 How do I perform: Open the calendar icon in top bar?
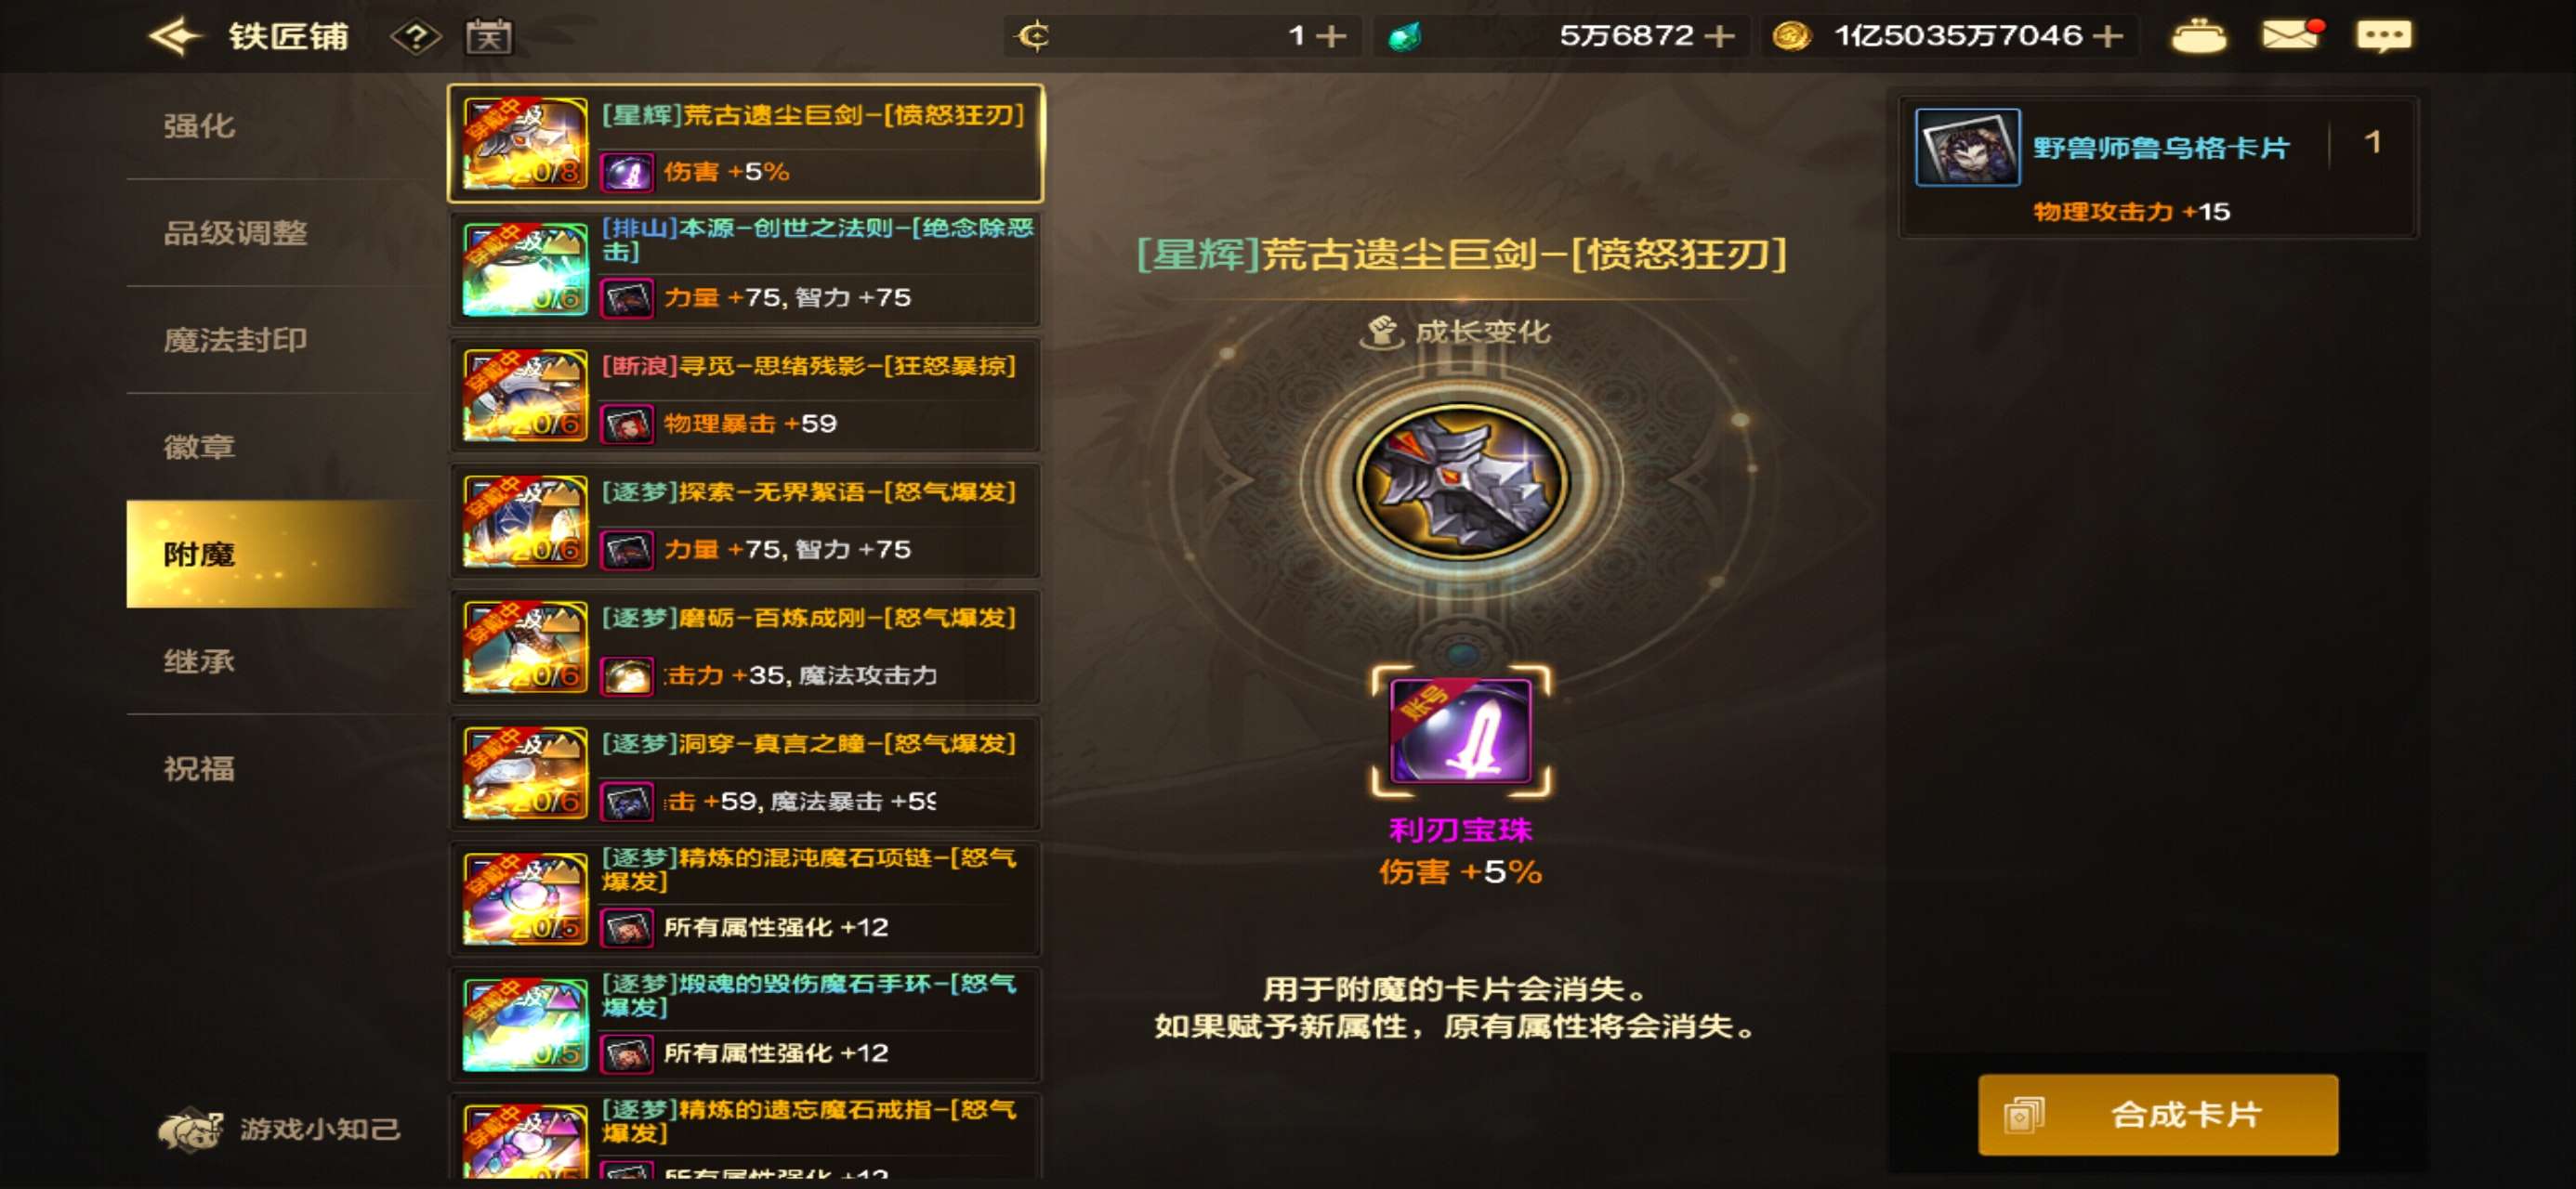[488, 37]
